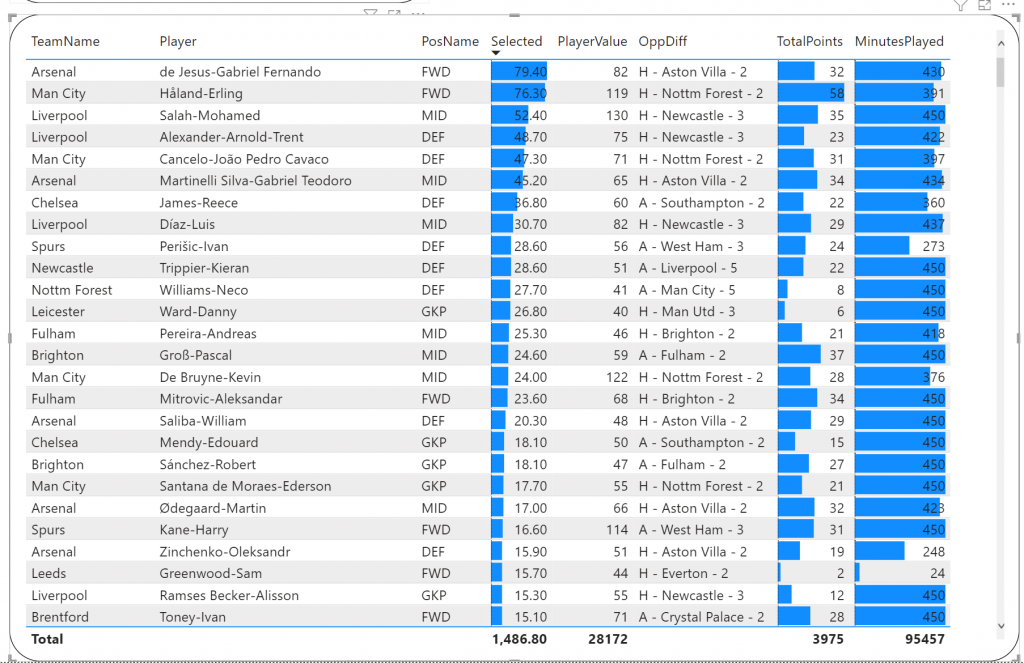
Task: Open focus mode icon above the table
Action: click(x=984, y=5)
